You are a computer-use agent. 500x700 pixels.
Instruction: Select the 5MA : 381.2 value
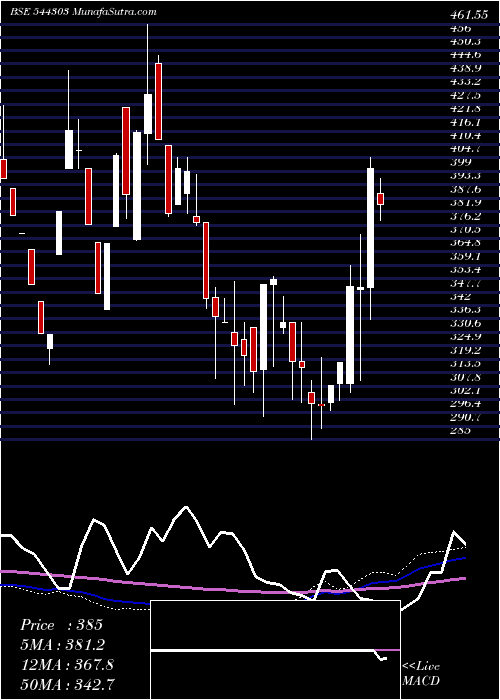click(x=64, y=645)
